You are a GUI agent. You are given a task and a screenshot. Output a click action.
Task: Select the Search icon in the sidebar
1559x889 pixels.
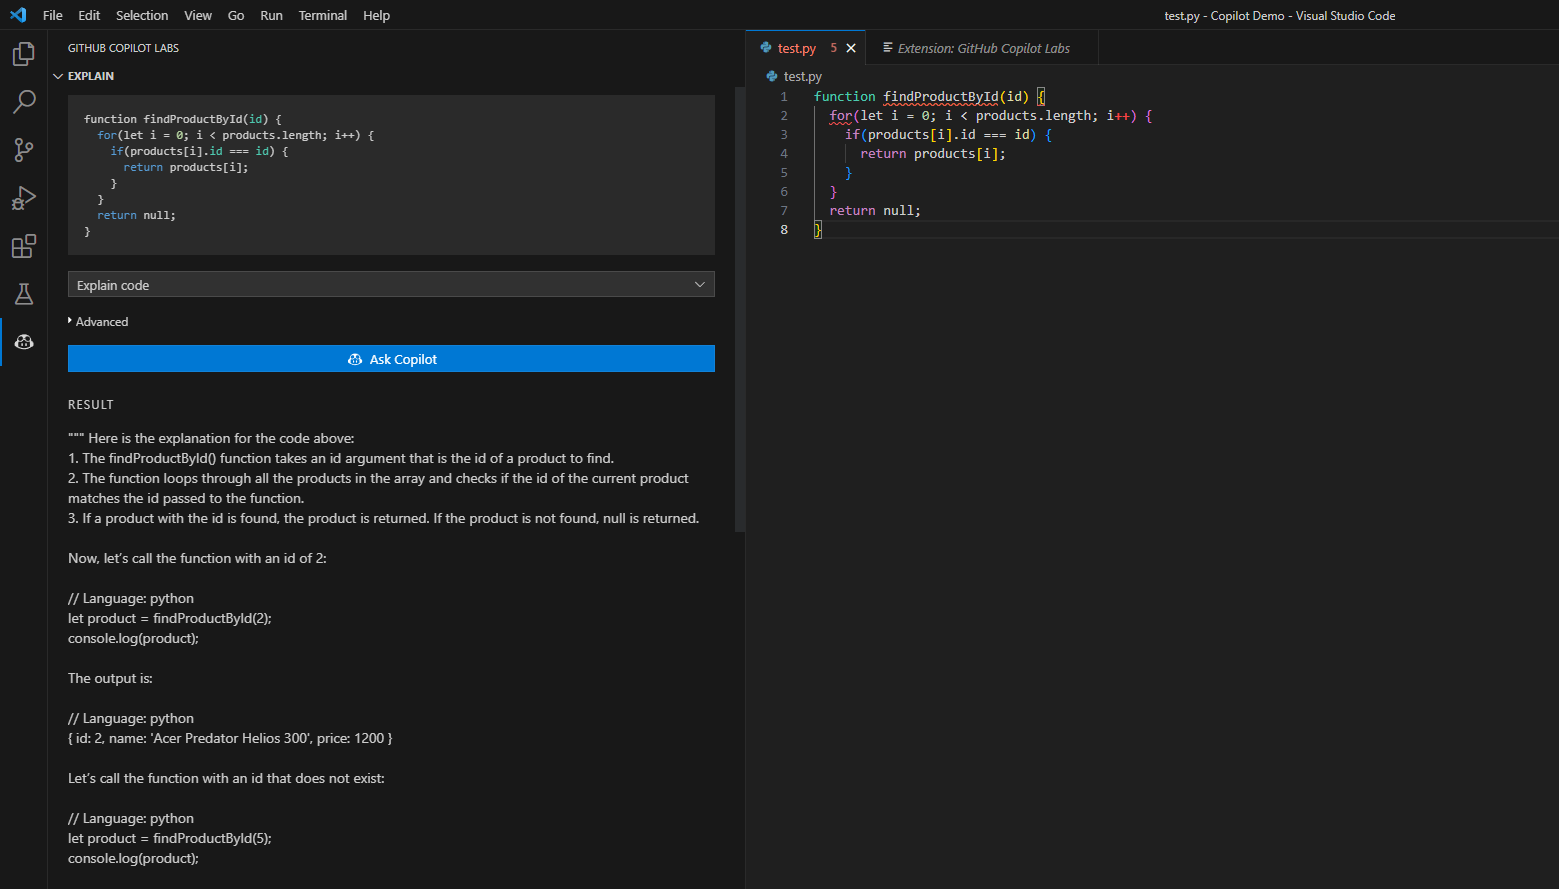point(23,101)
